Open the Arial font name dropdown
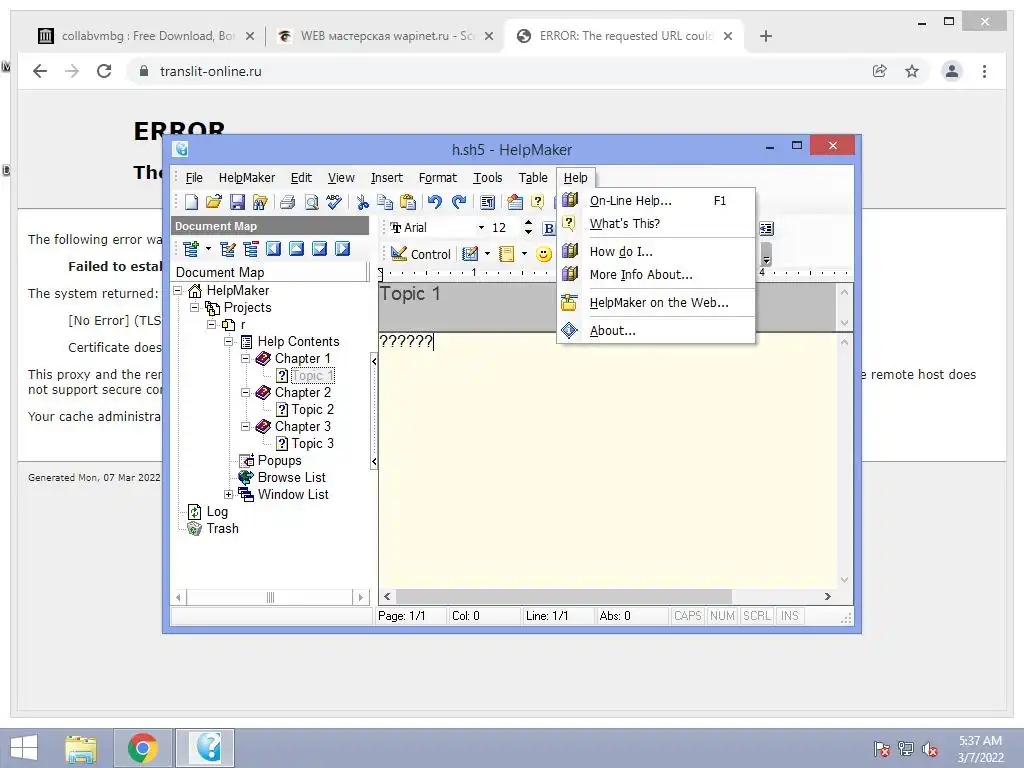1024x768 pixels. [481, 228]
